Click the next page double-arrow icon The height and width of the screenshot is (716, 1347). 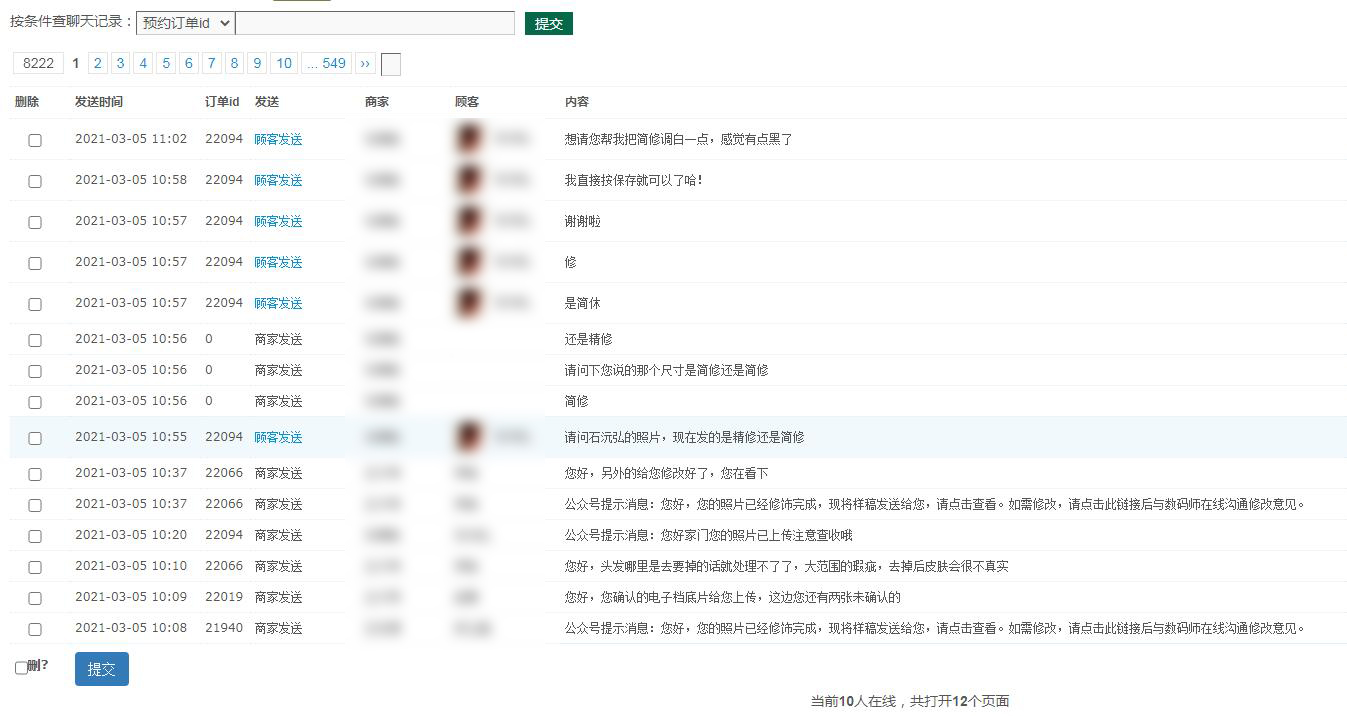point(365,64)
